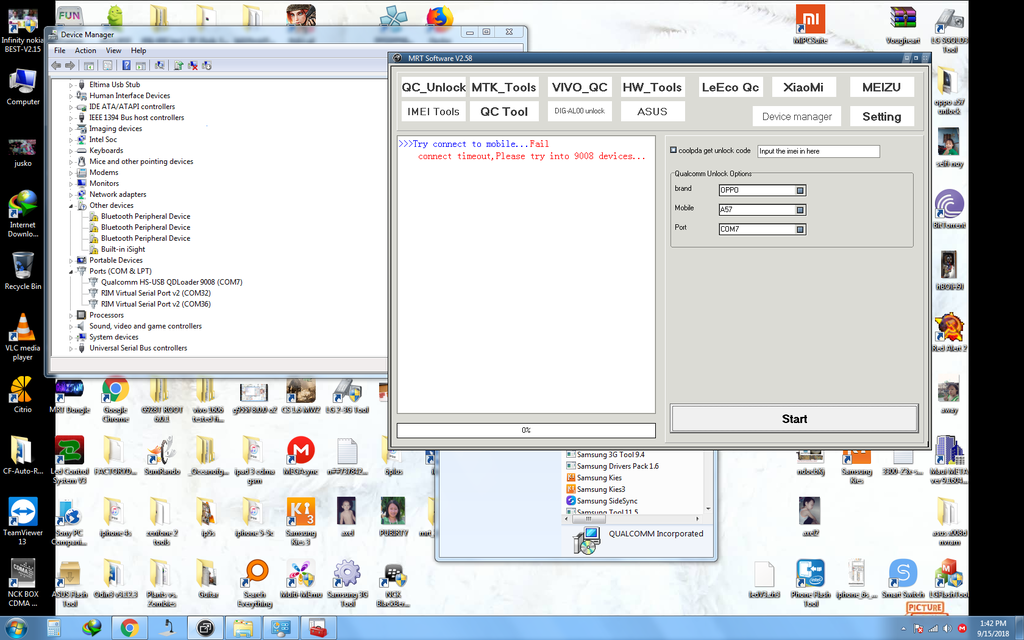Switch to QC_Unlock tab in MRT

[x=434, y=88]
